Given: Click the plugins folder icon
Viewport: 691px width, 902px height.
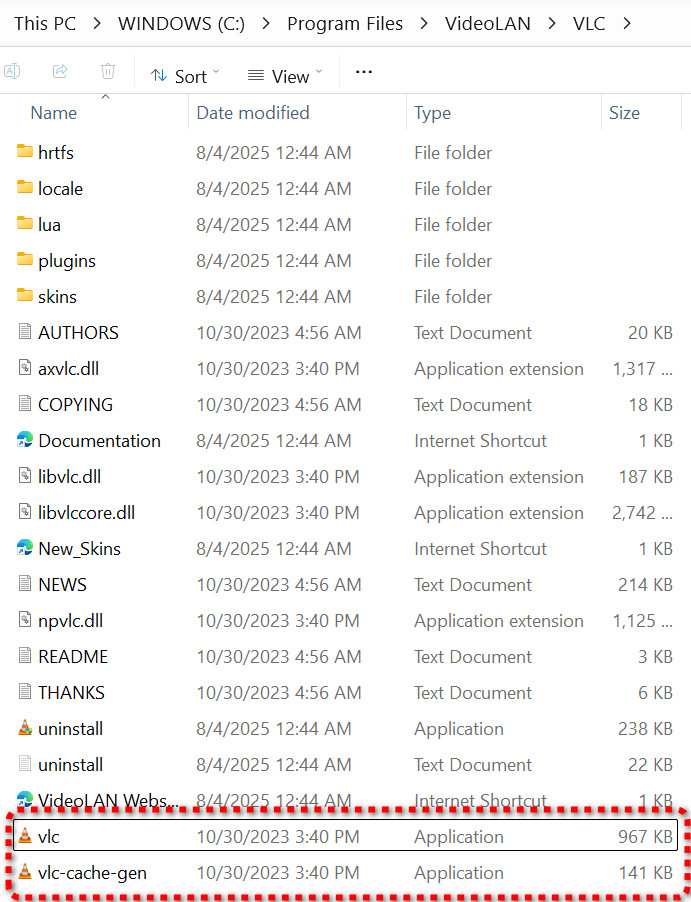Looking at the screenshot, I should pyautogui.click(x=25, y=260).
